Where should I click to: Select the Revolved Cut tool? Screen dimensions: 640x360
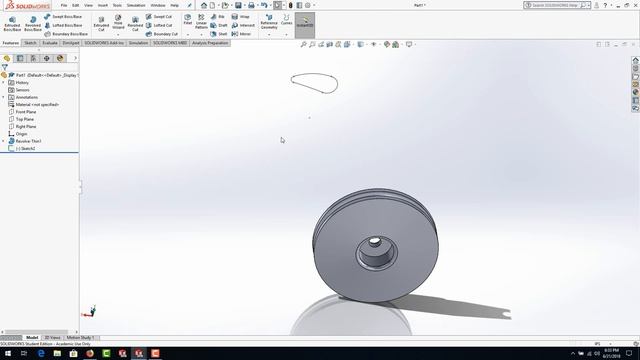point(135,24)
